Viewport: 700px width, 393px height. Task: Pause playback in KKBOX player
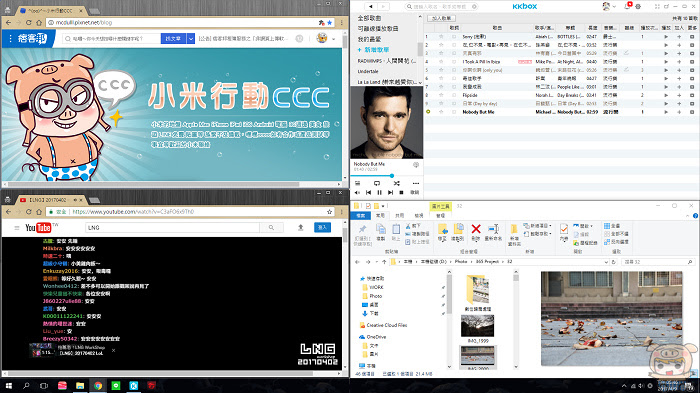coord(379,192)
